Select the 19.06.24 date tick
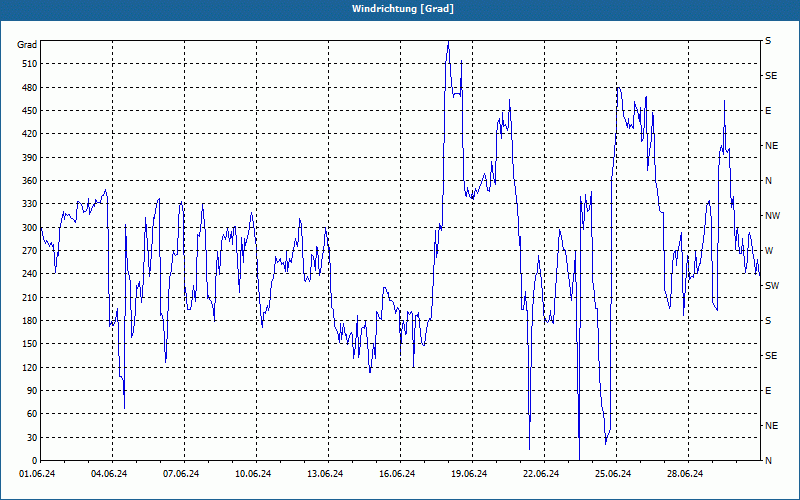Screen dimensions: 800x500 point(469,474)
